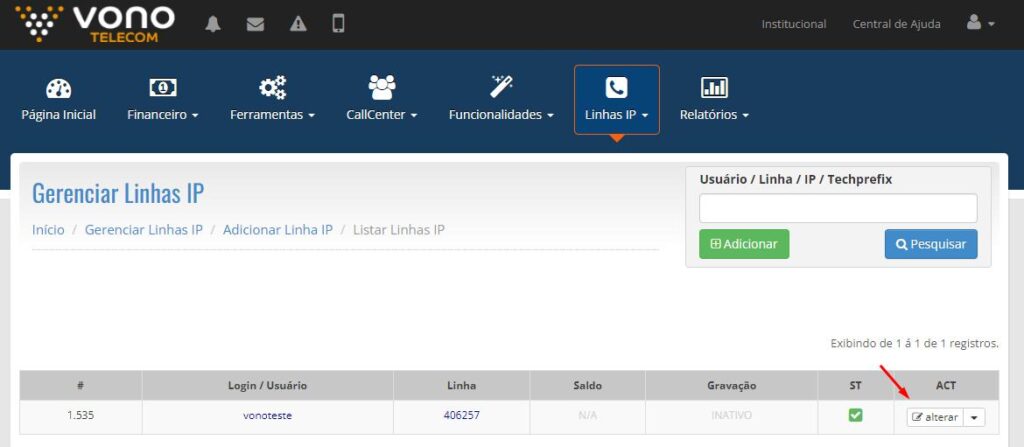Open the messages envelope icon
1024x447 pixels.
coord(255,24)
